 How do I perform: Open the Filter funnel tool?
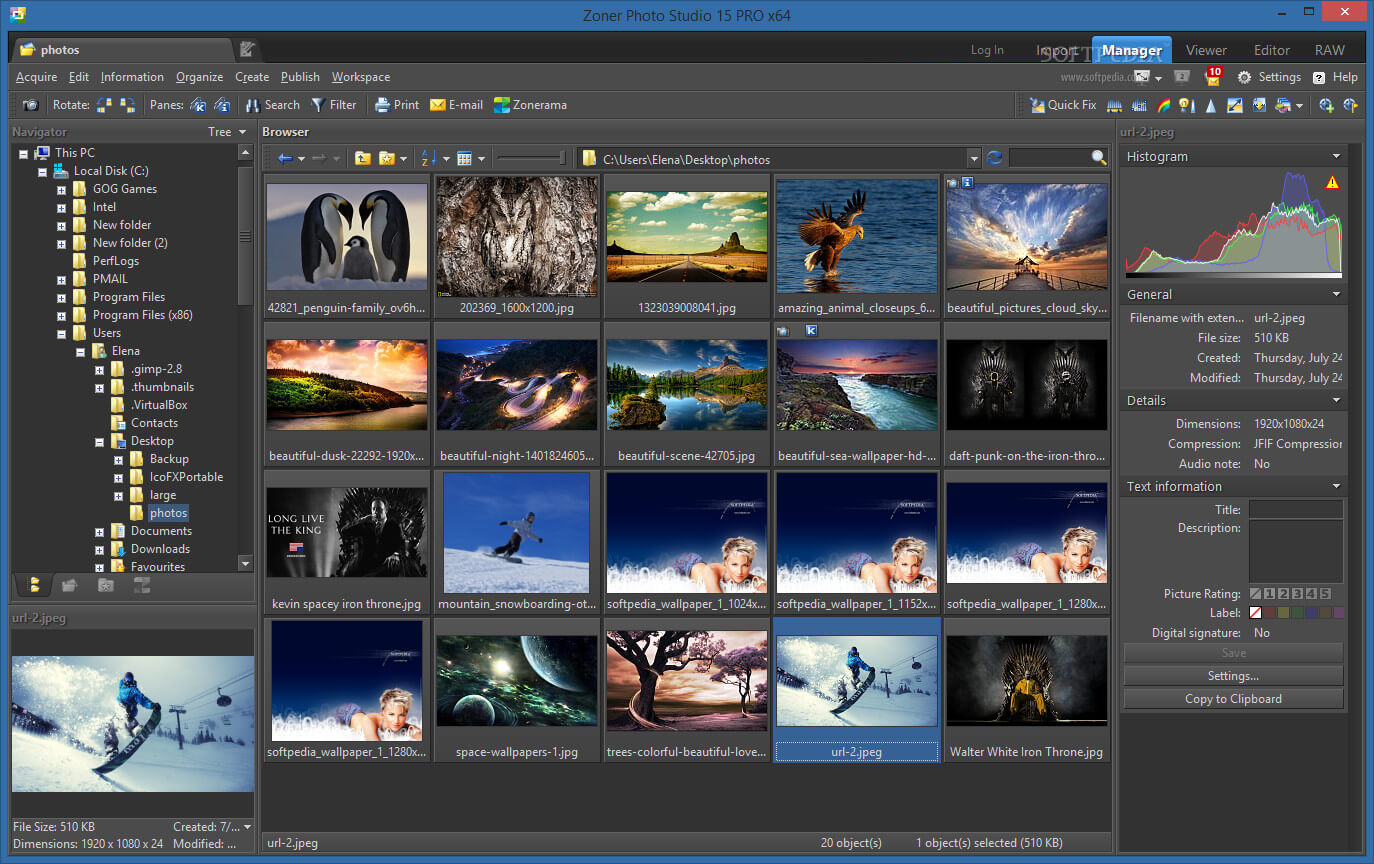(333, 105)
